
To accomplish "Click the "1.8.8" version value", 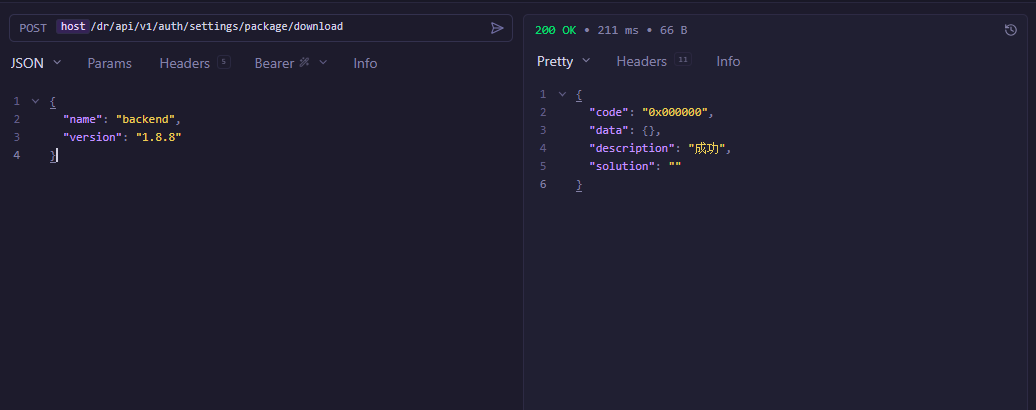I will coord(158,137).
